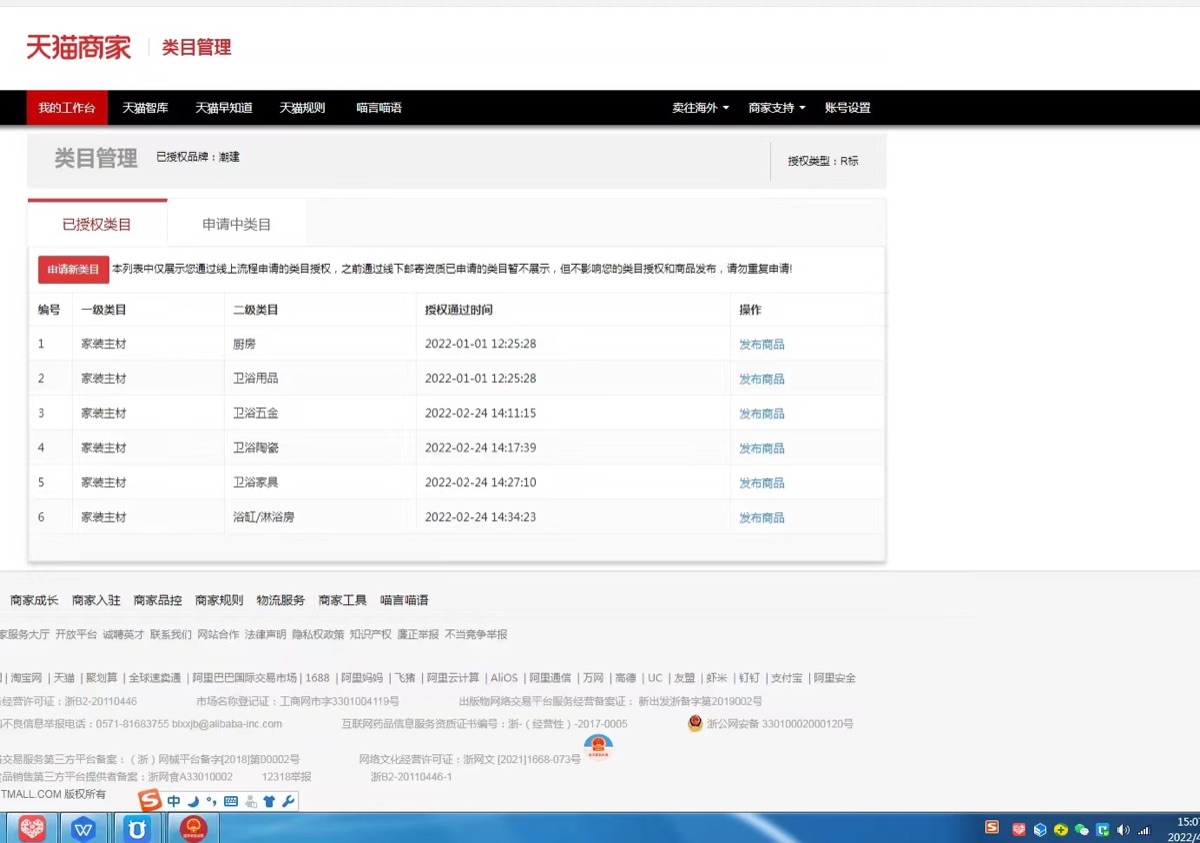Viewport: 1200px width, 843px height.
Task: Click the moon icon in Sogou toolbar
Action: pyautogui.click(x=193, y=801)
